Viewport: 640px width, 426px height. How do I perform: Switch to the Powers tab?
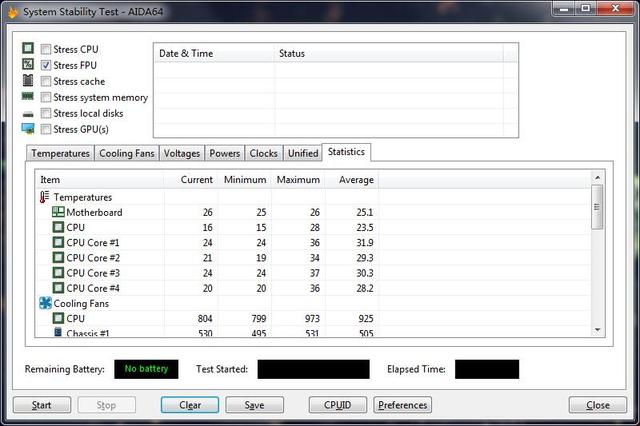tap(224, 153)
